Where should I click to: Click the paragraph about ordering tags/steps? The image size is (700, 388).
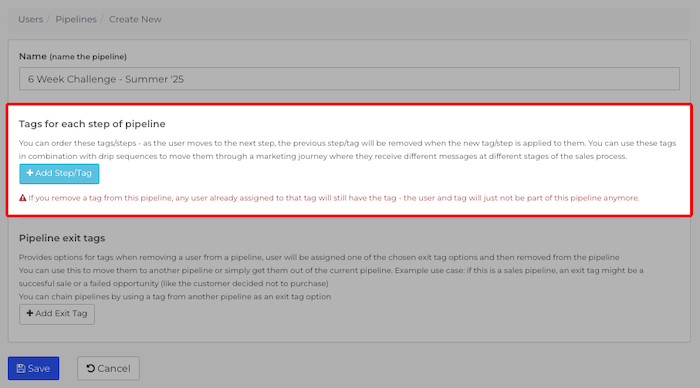coord(347,150)
